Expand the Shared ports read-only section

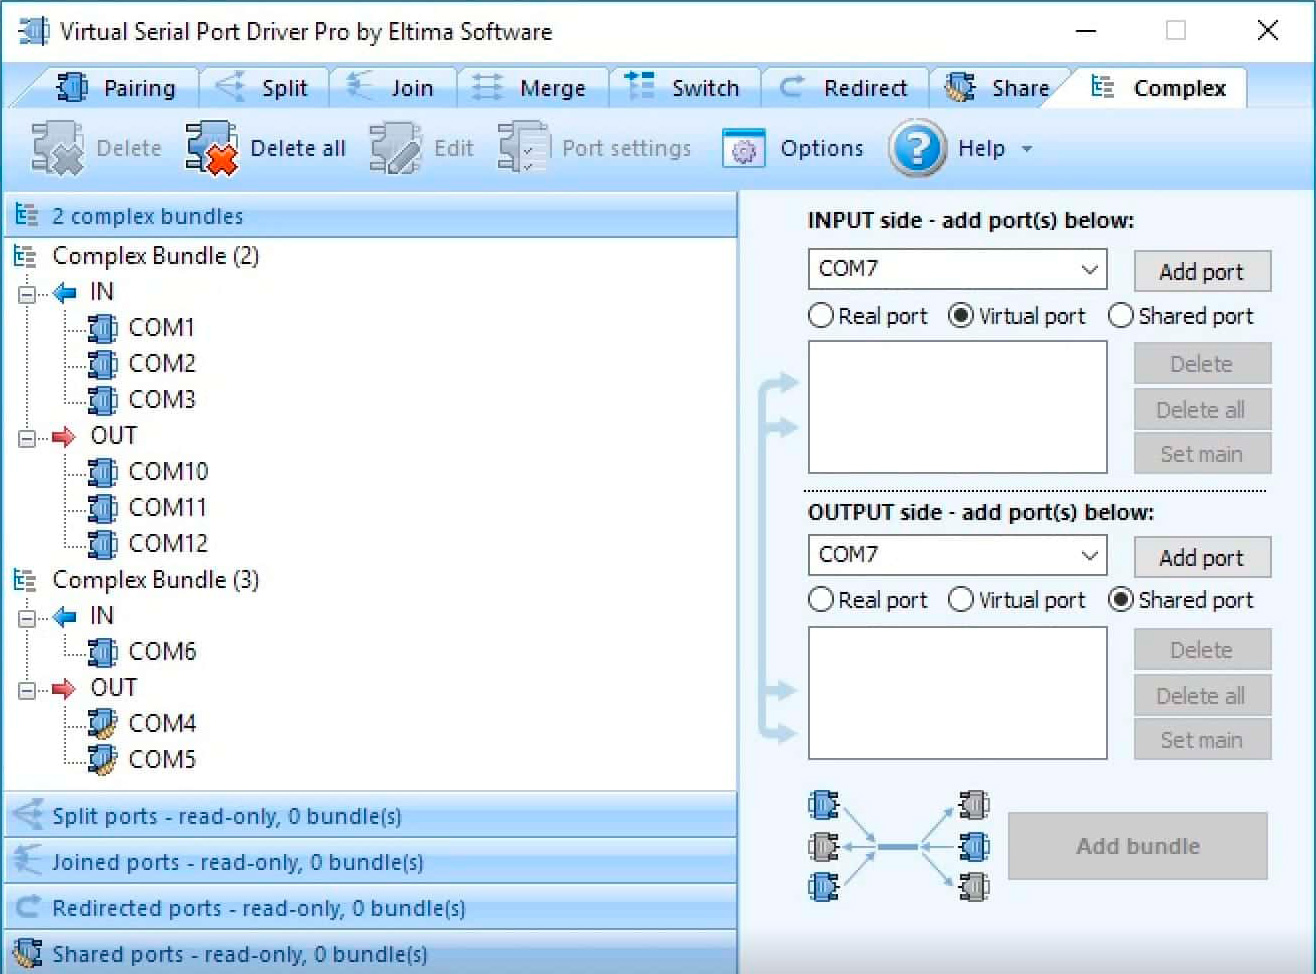pyautogui.click(x=370, y=953)
